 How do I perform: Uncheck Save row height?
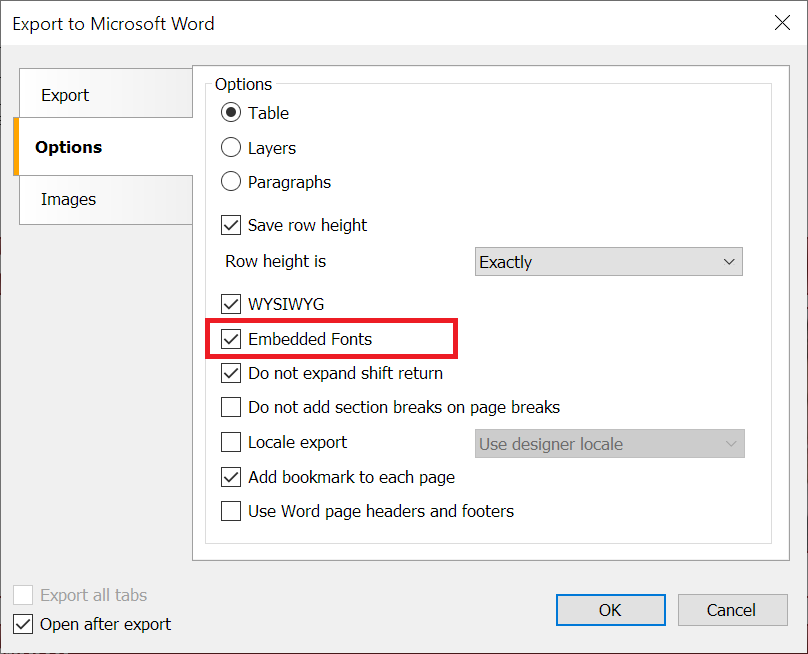tap(231, 225)
